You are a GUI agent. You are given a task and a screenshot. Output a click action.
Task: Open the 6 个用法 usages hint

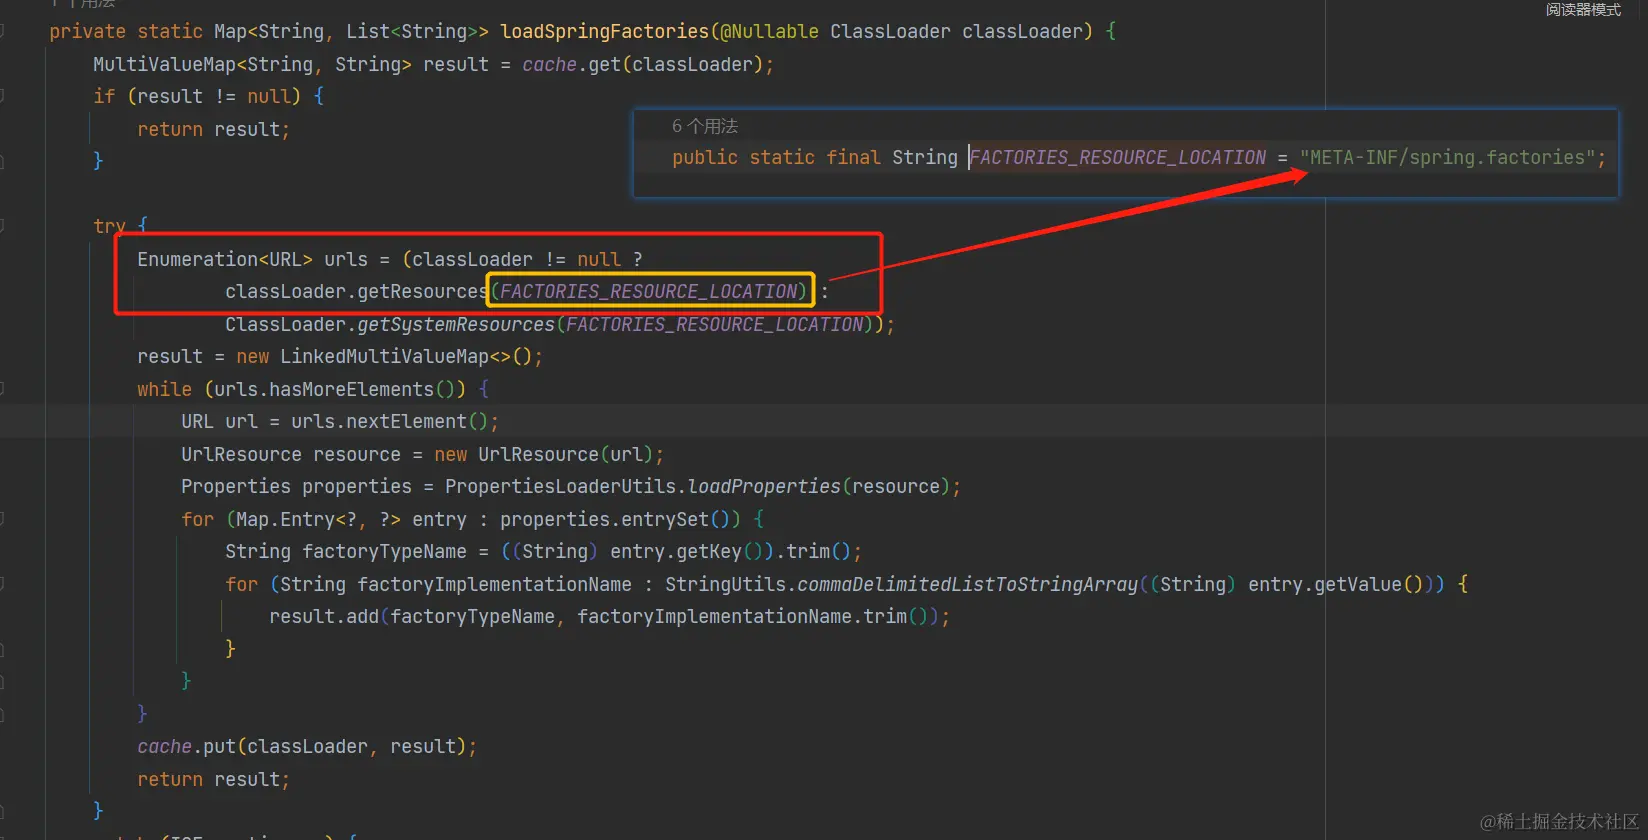pyautogui.click(x=705, y=126)
